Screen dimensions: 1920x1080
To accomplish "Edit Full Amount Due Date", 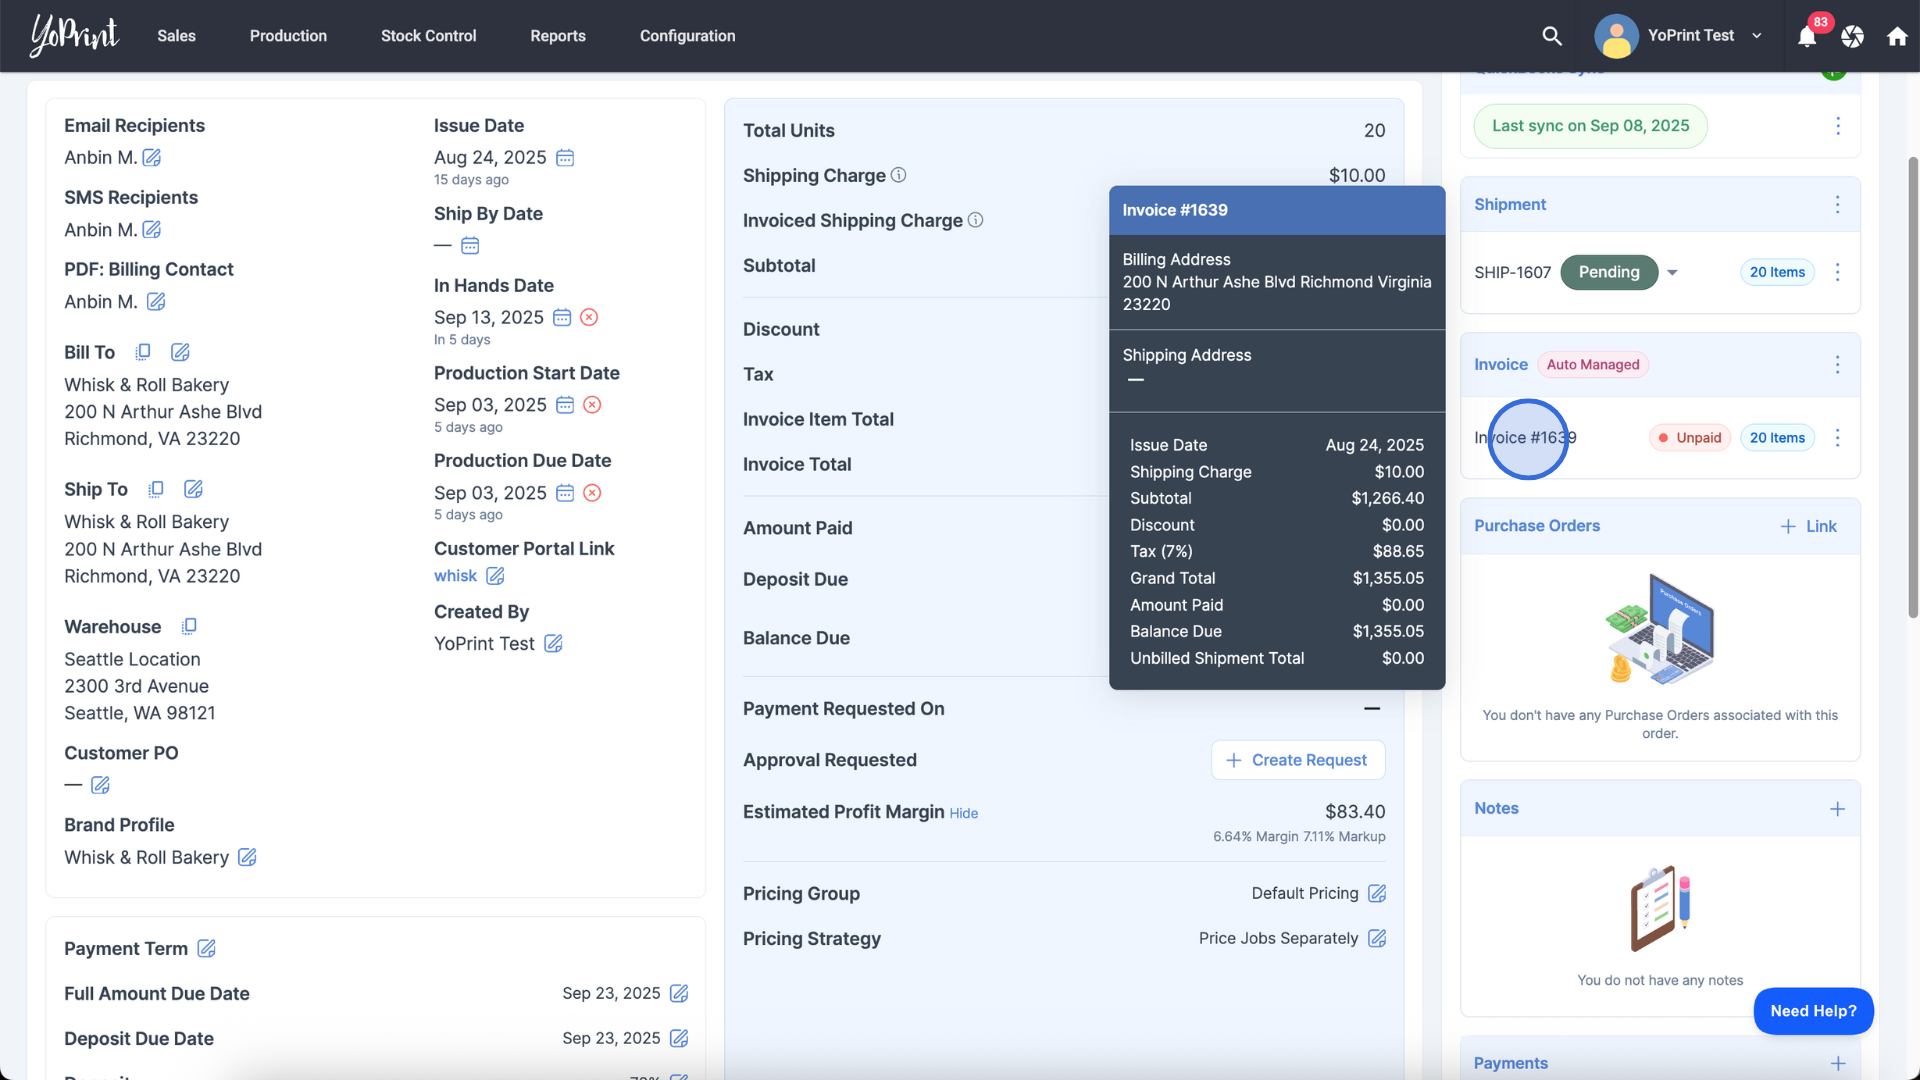I will (679, 993).
